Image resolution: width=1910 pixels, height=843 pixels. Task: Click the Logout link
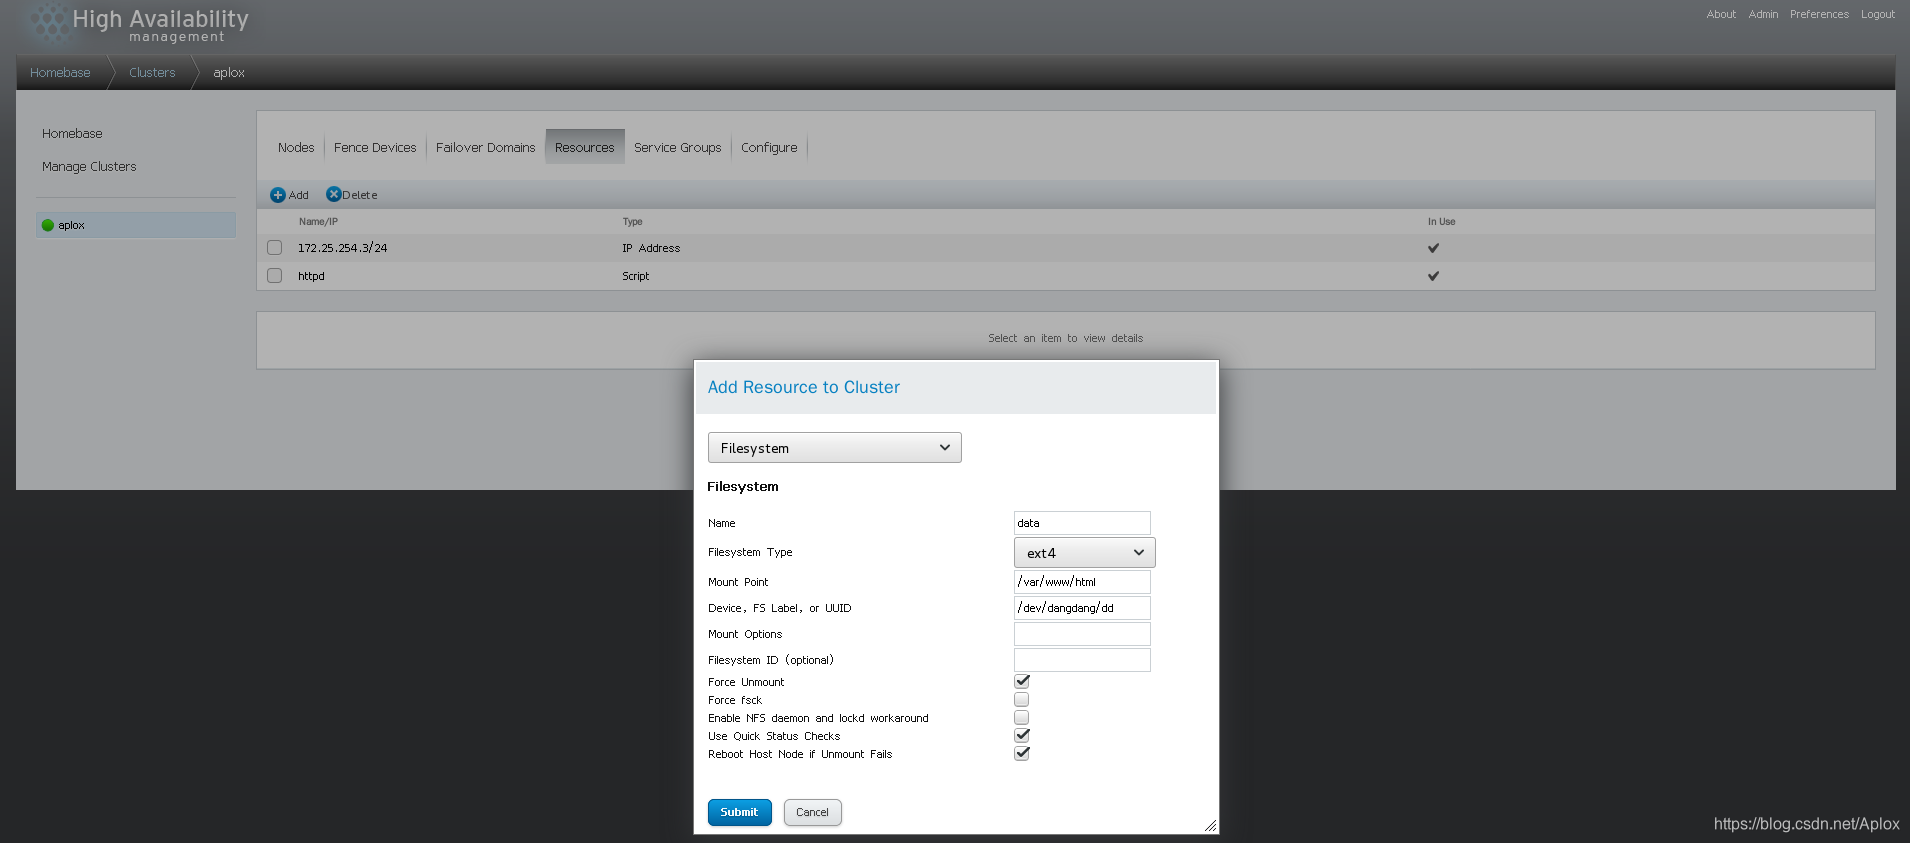1877,14
